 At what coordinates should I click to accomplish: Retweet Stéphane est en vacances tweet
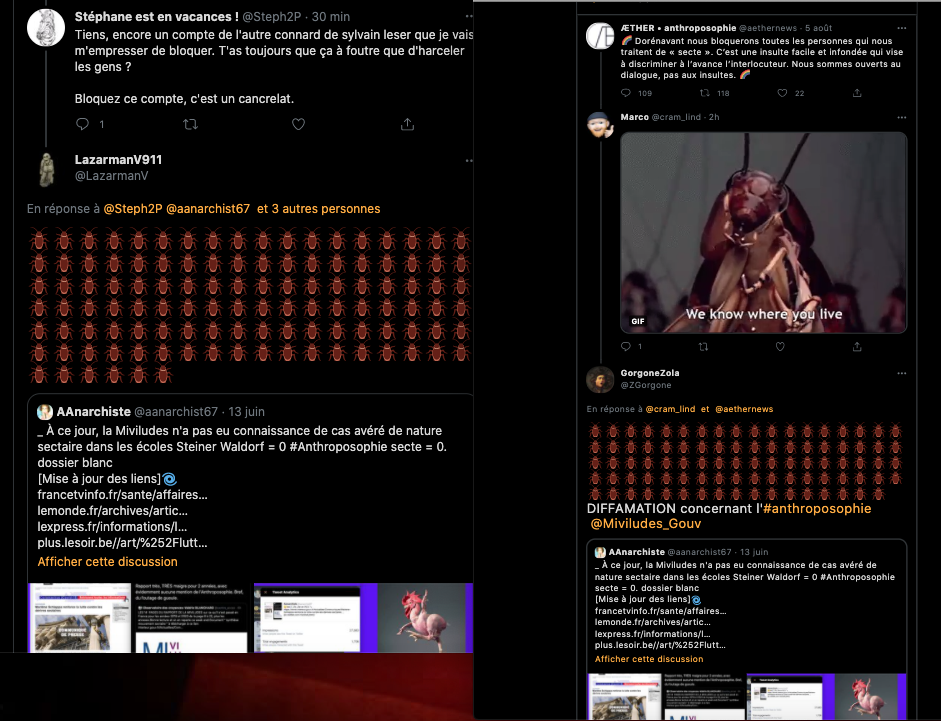190,124
